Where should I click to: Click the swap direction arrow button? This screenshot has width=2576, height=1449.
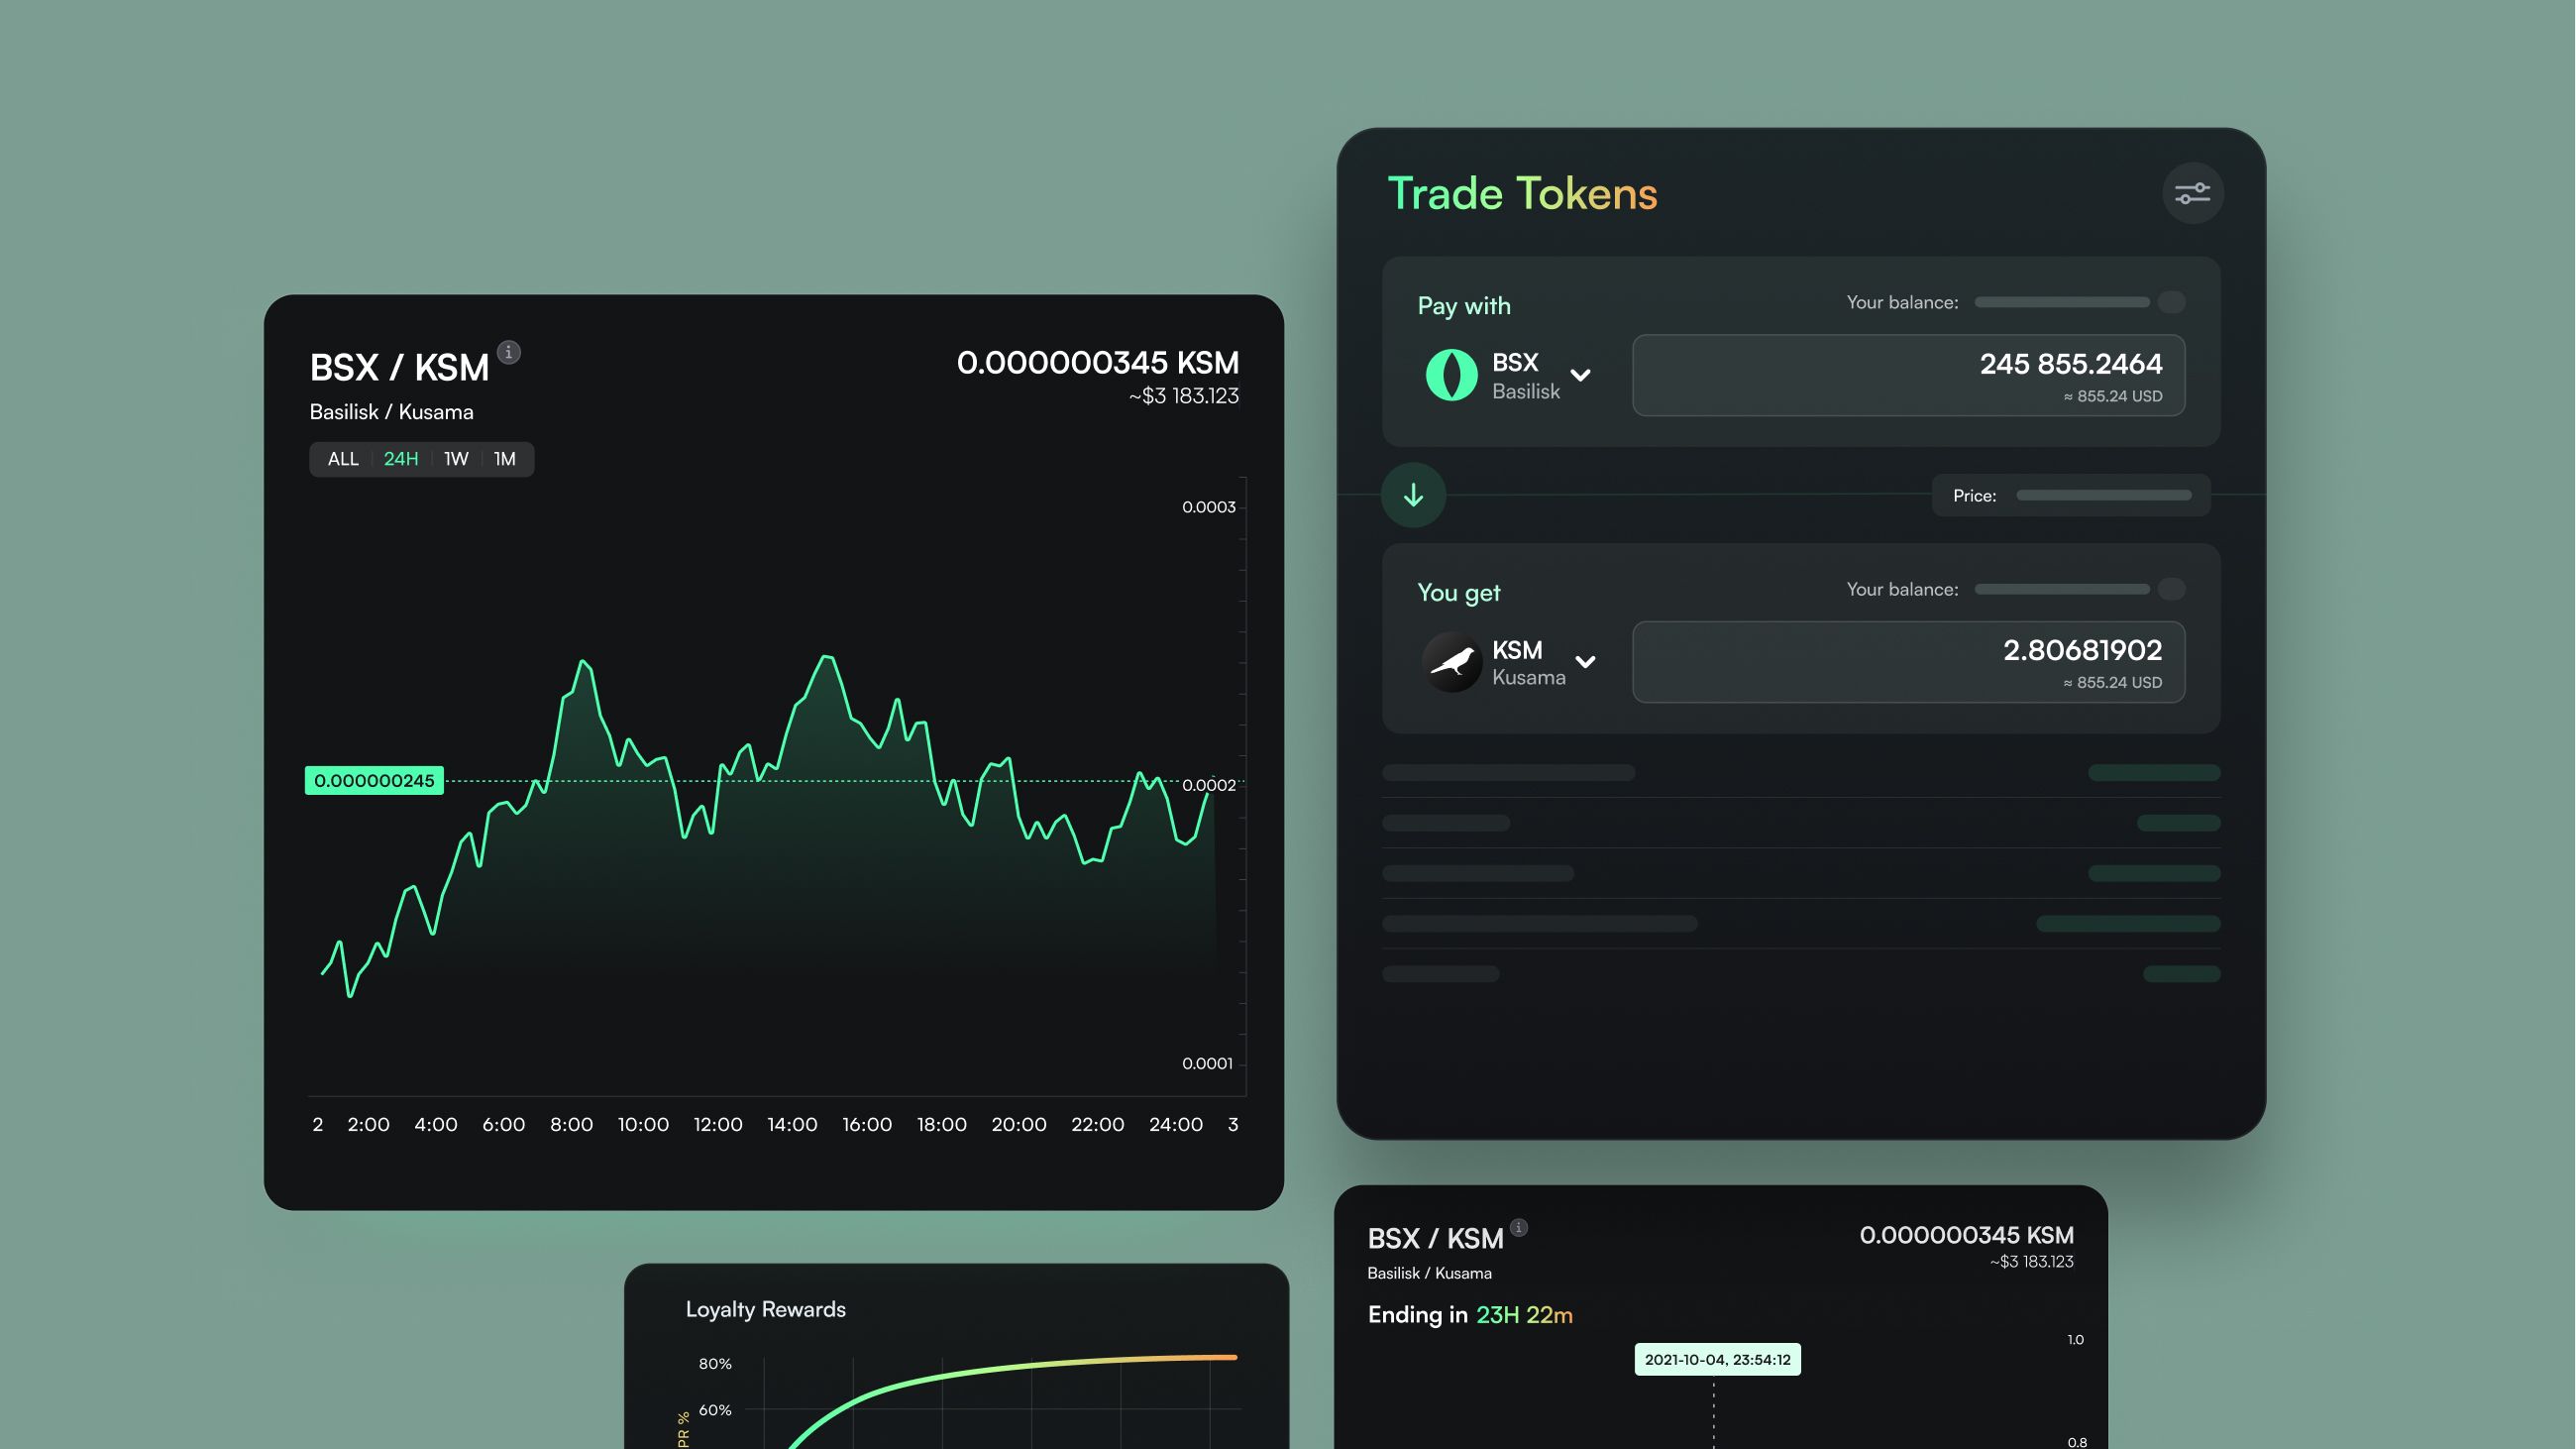click(1413, 495)
